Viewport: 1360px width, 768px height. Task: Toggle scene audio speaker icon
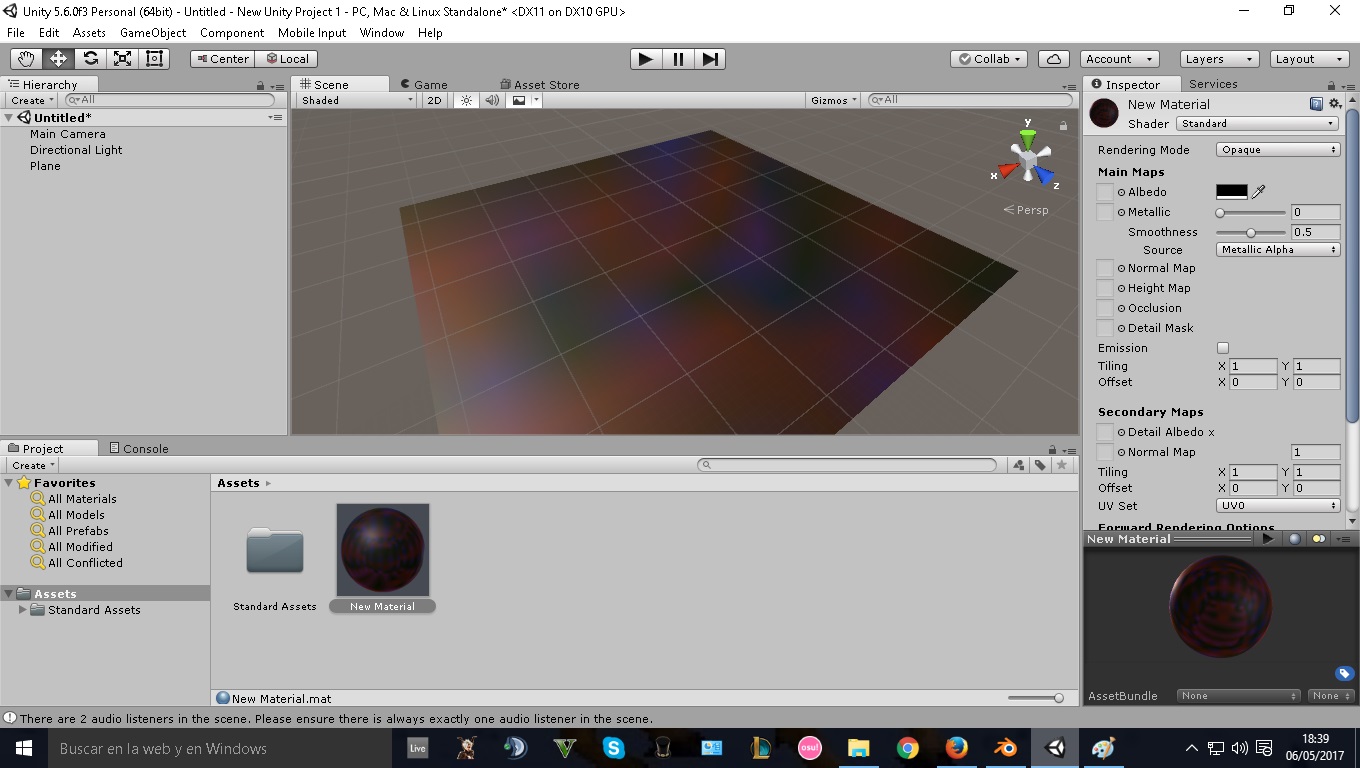[492, 100]
